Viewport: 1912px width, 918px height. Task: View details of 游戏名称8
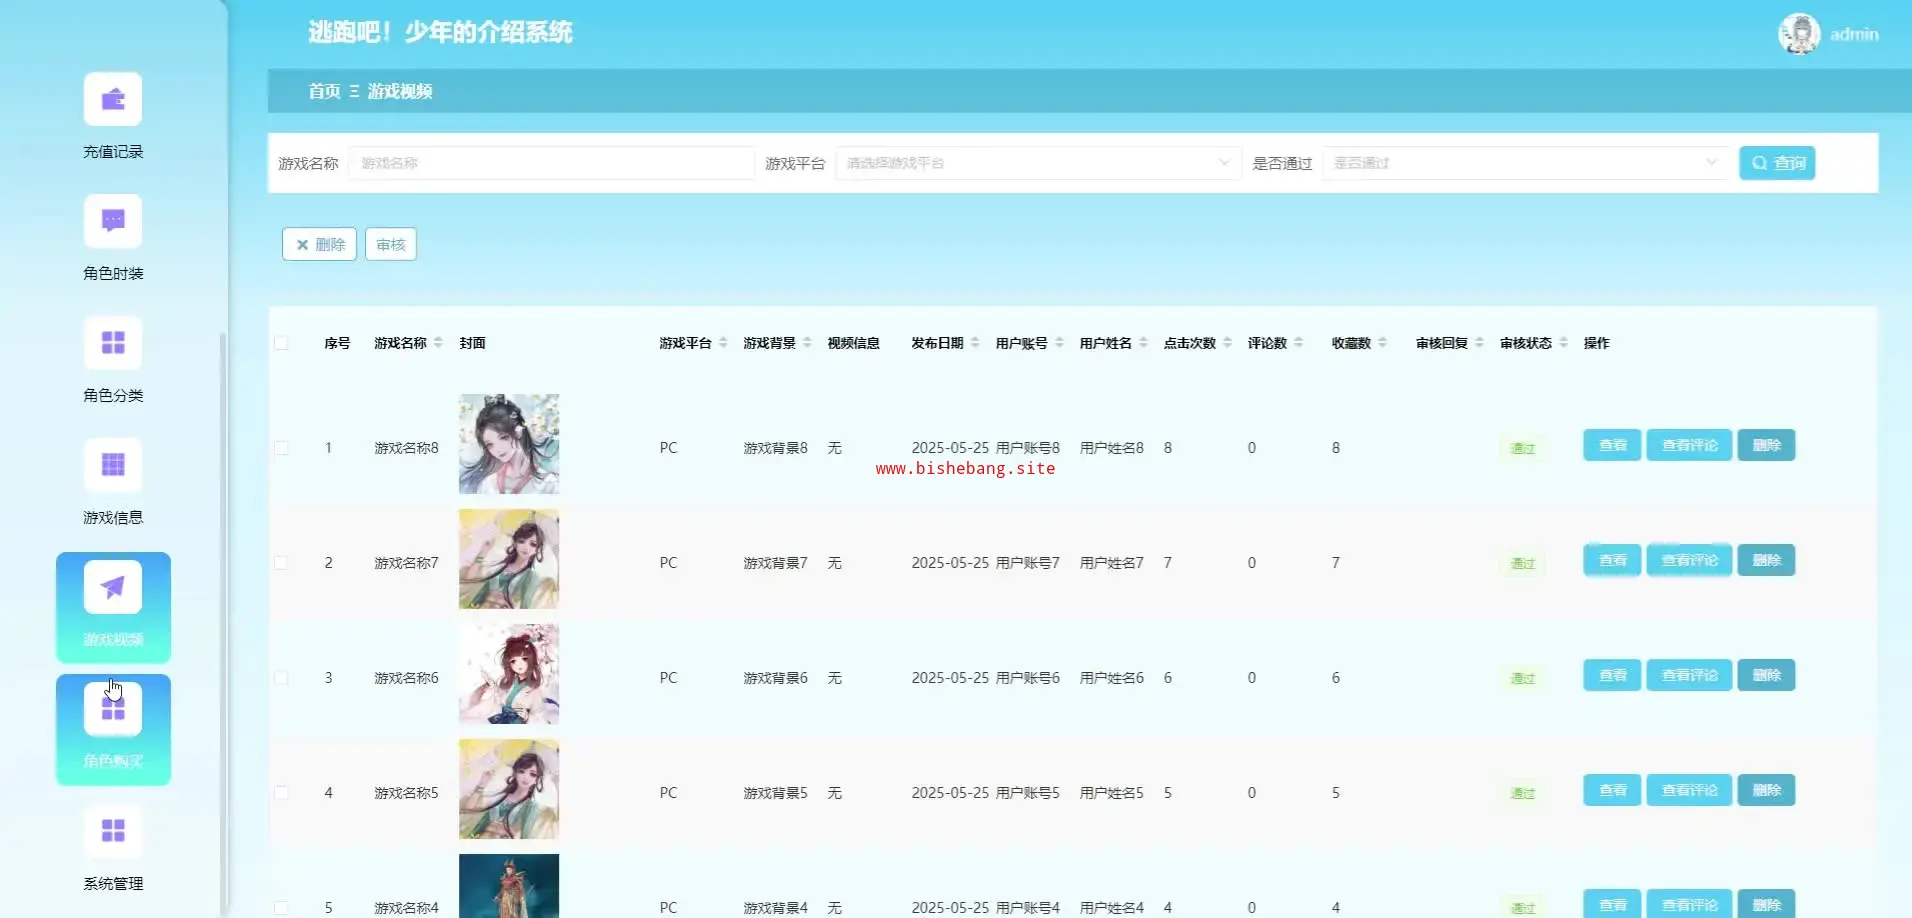[1612, 445]
